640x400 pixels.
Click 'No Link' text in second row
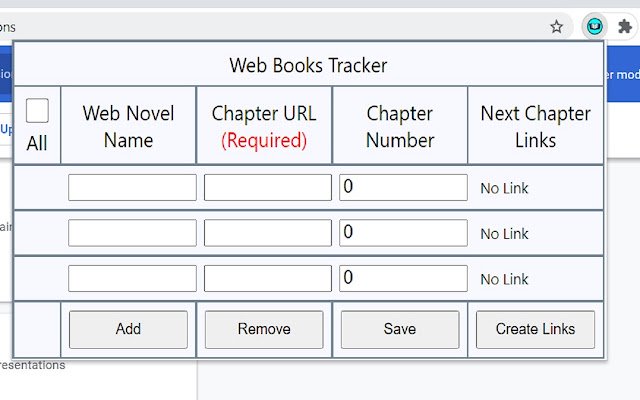coord(504,234)
